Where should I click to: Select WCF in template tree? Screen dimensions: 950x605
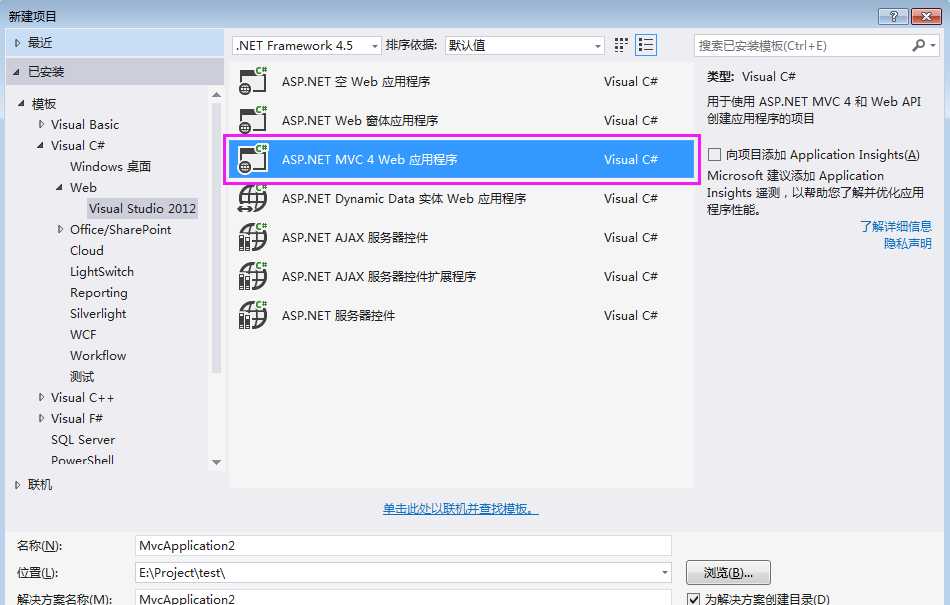click(x=83, y=335)
